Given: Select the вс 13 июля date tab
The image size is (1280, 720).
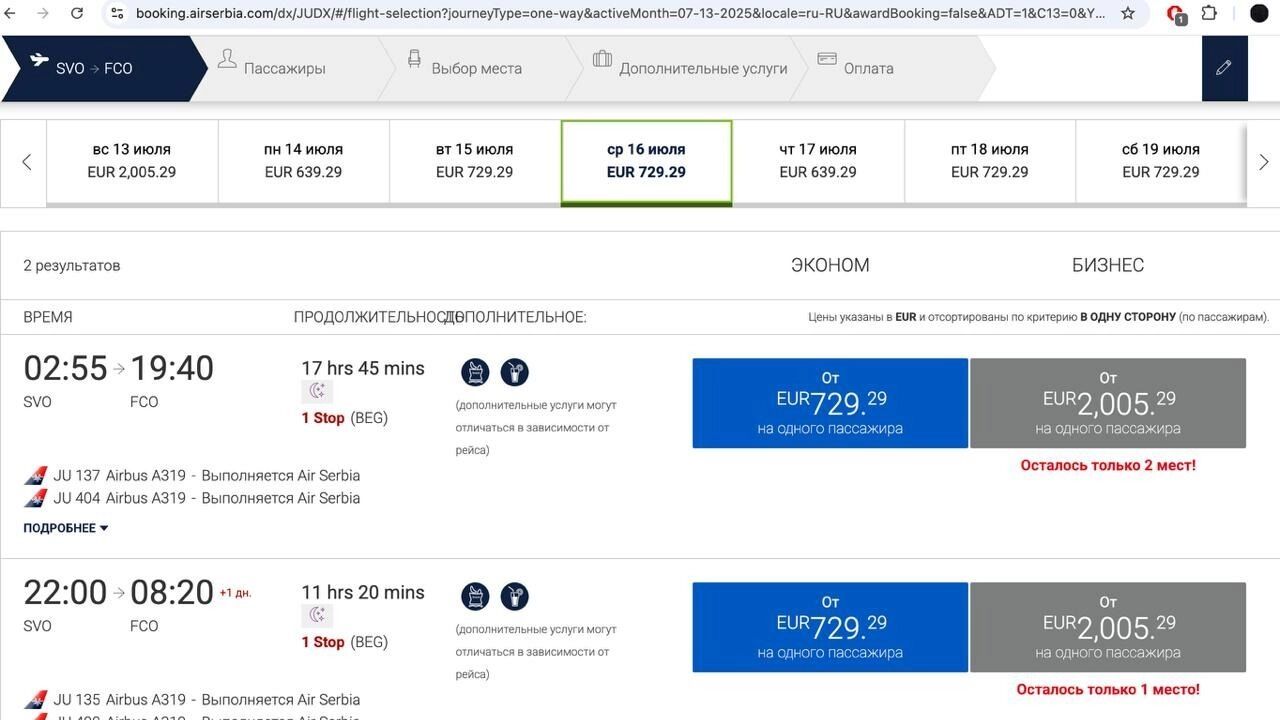Looking at the screenshot, I should pos(132,161).
